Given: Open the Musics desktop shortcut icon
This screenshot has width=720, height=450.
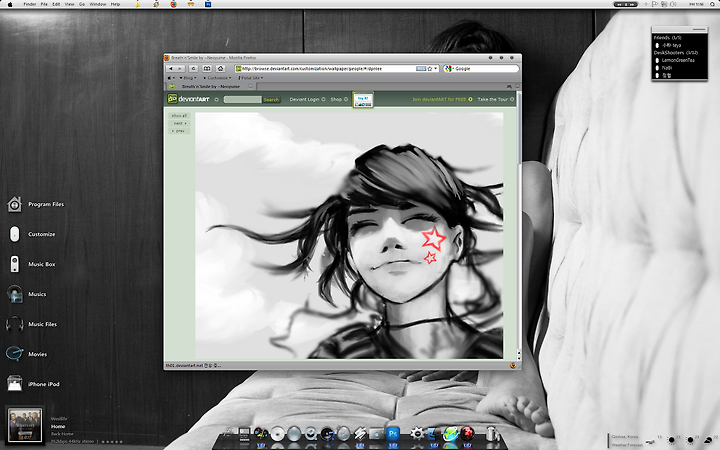Looking at the screenshot, I should coord(14,294).
